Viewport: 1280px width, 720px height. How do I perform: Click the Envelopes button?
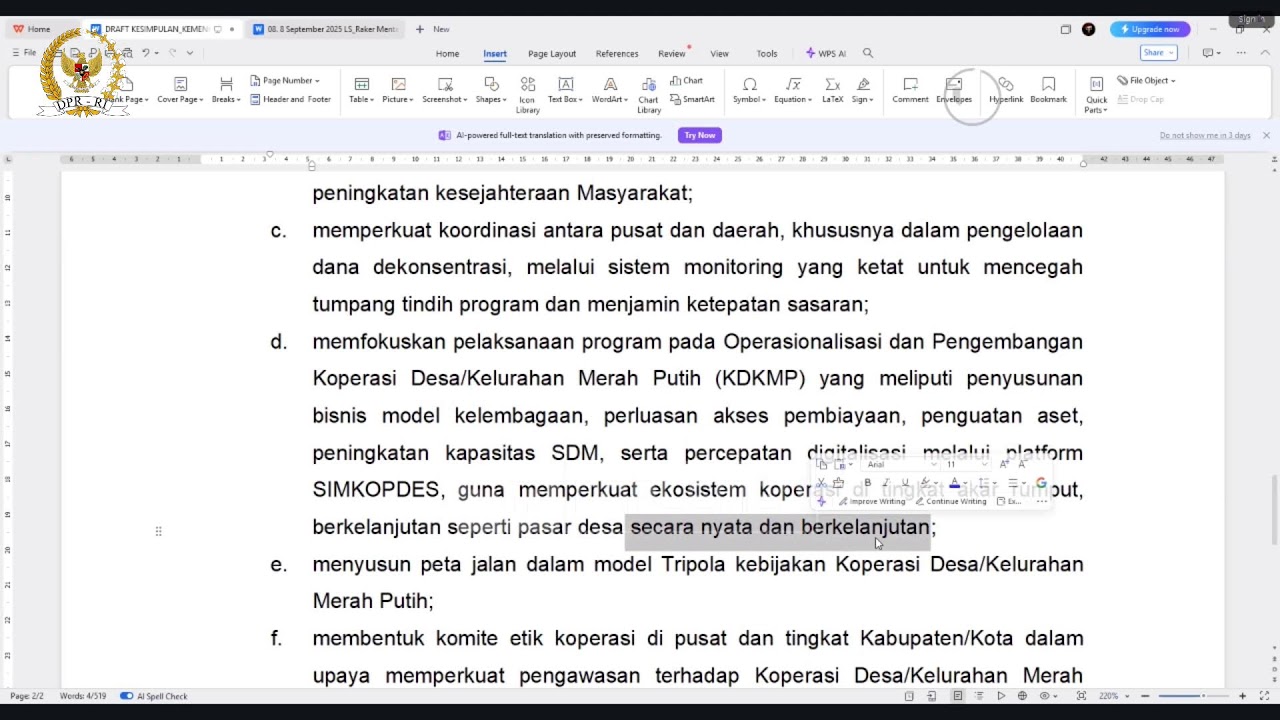(954, 90)
